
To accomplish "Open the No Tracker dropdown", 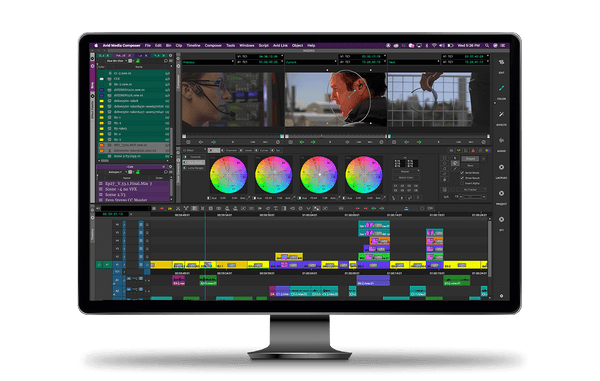I will [x=471, y=189].
